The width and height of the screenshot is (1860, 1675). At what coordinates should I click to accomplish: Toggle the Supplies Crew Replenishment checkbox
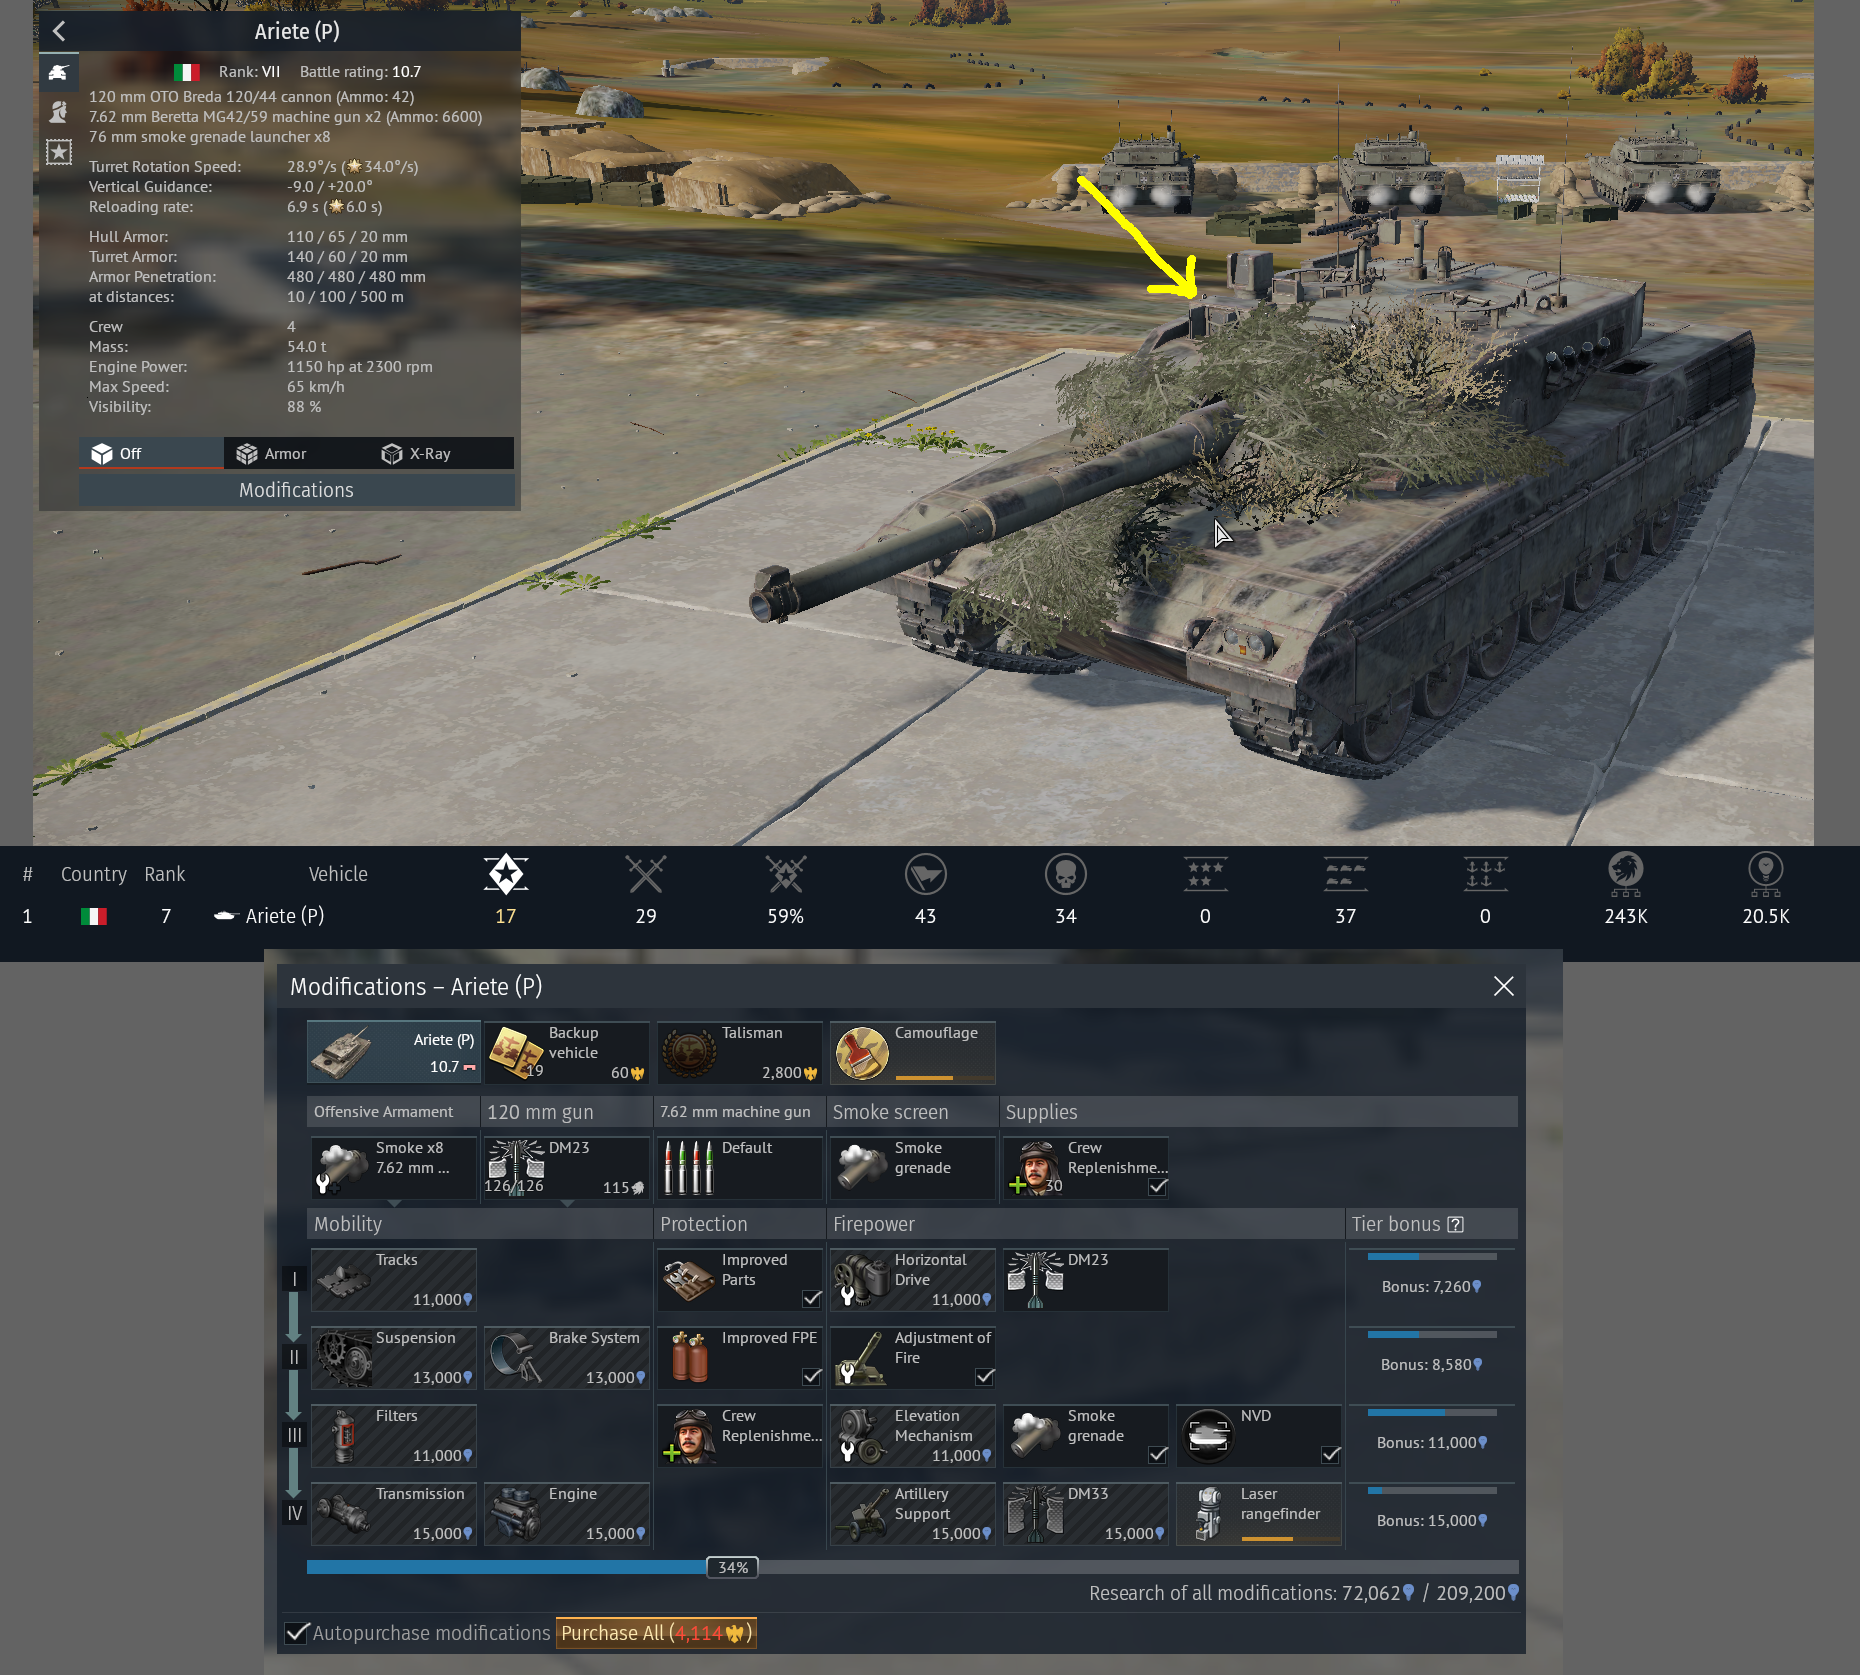coord(1158,1186)
